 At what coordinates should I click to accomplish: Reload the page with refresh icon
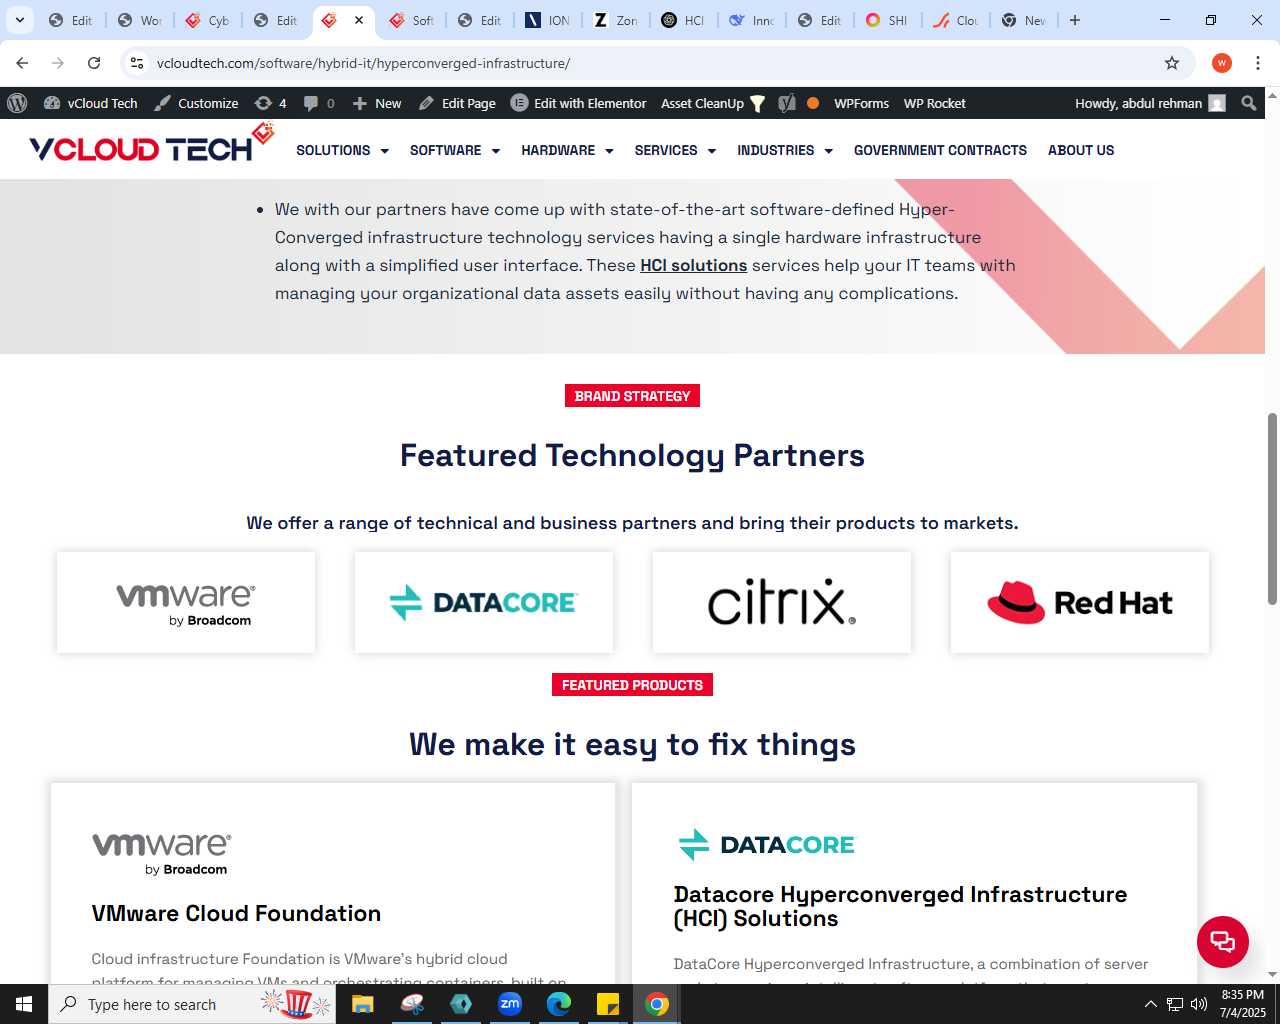click(x=94, y=63)
